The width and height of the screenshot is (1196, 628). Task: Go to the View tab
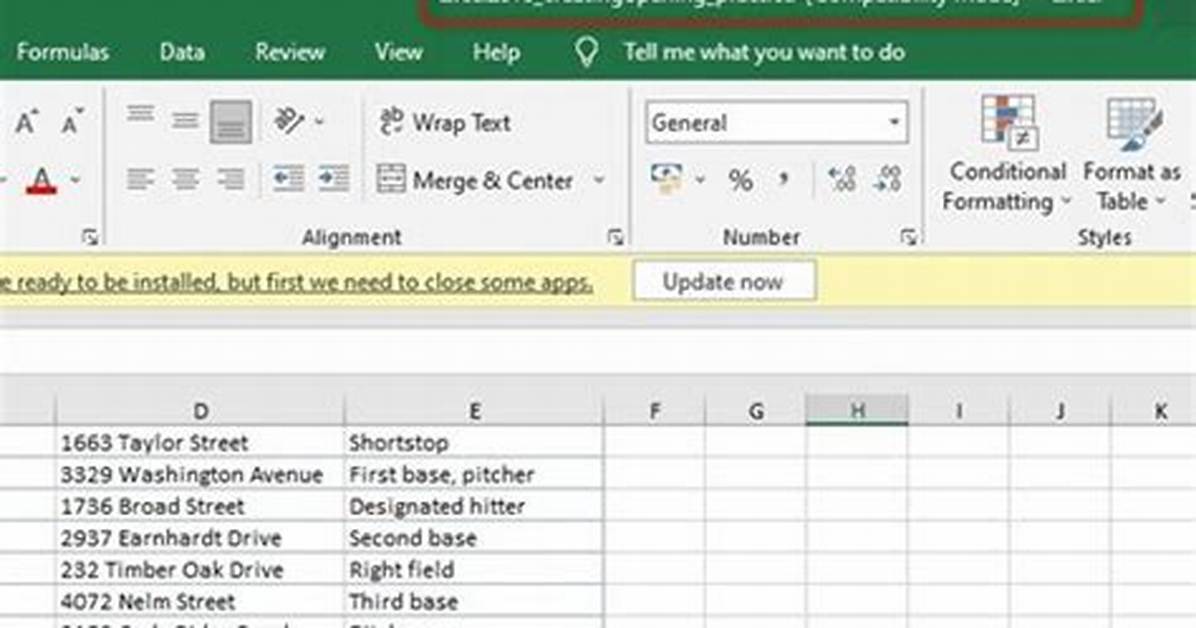click(x=398, y=52)
